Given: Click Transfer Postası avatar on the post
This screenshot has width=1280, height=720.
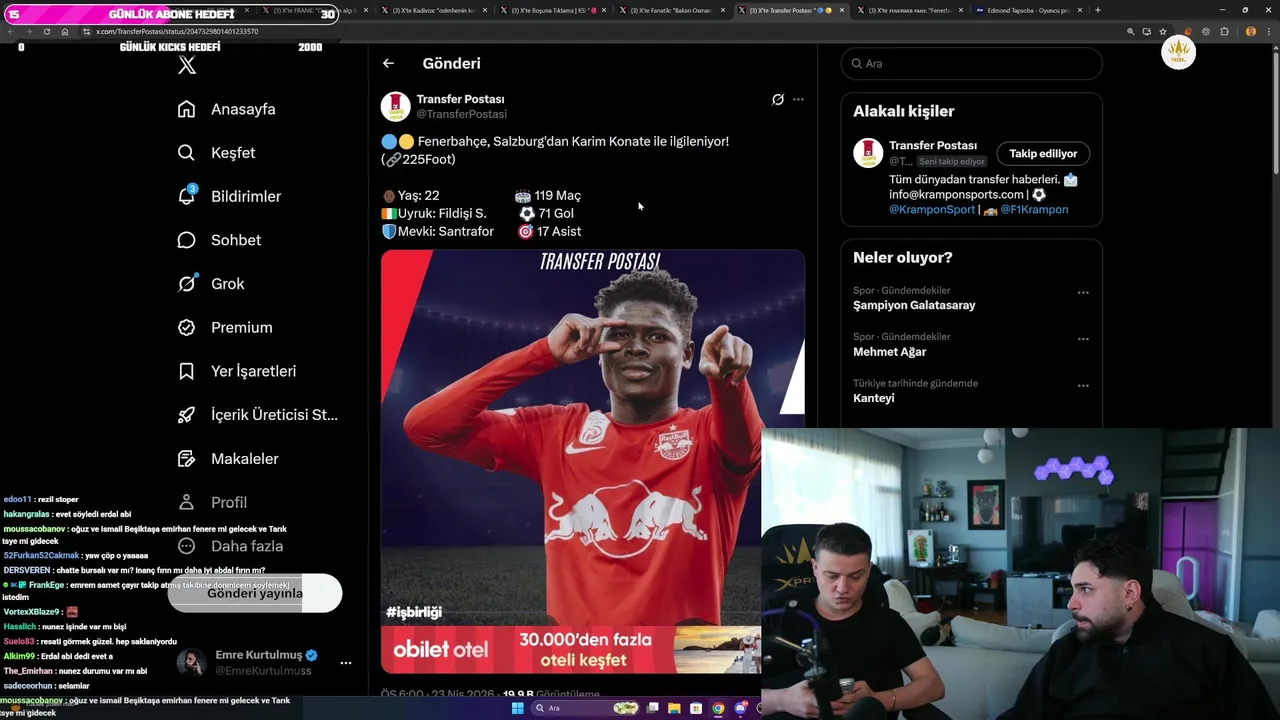Looking at the screenshot, I should (395, 106).
